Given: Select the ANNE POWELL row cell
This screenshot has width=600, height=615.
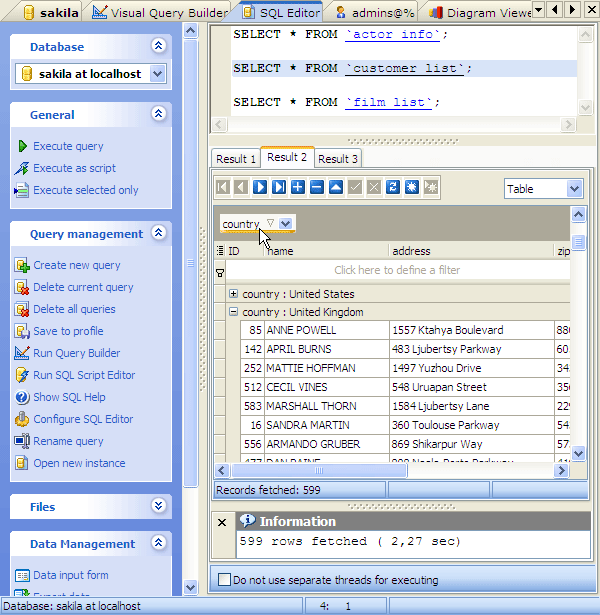Looking at the screenshot, I should point(327,330).
